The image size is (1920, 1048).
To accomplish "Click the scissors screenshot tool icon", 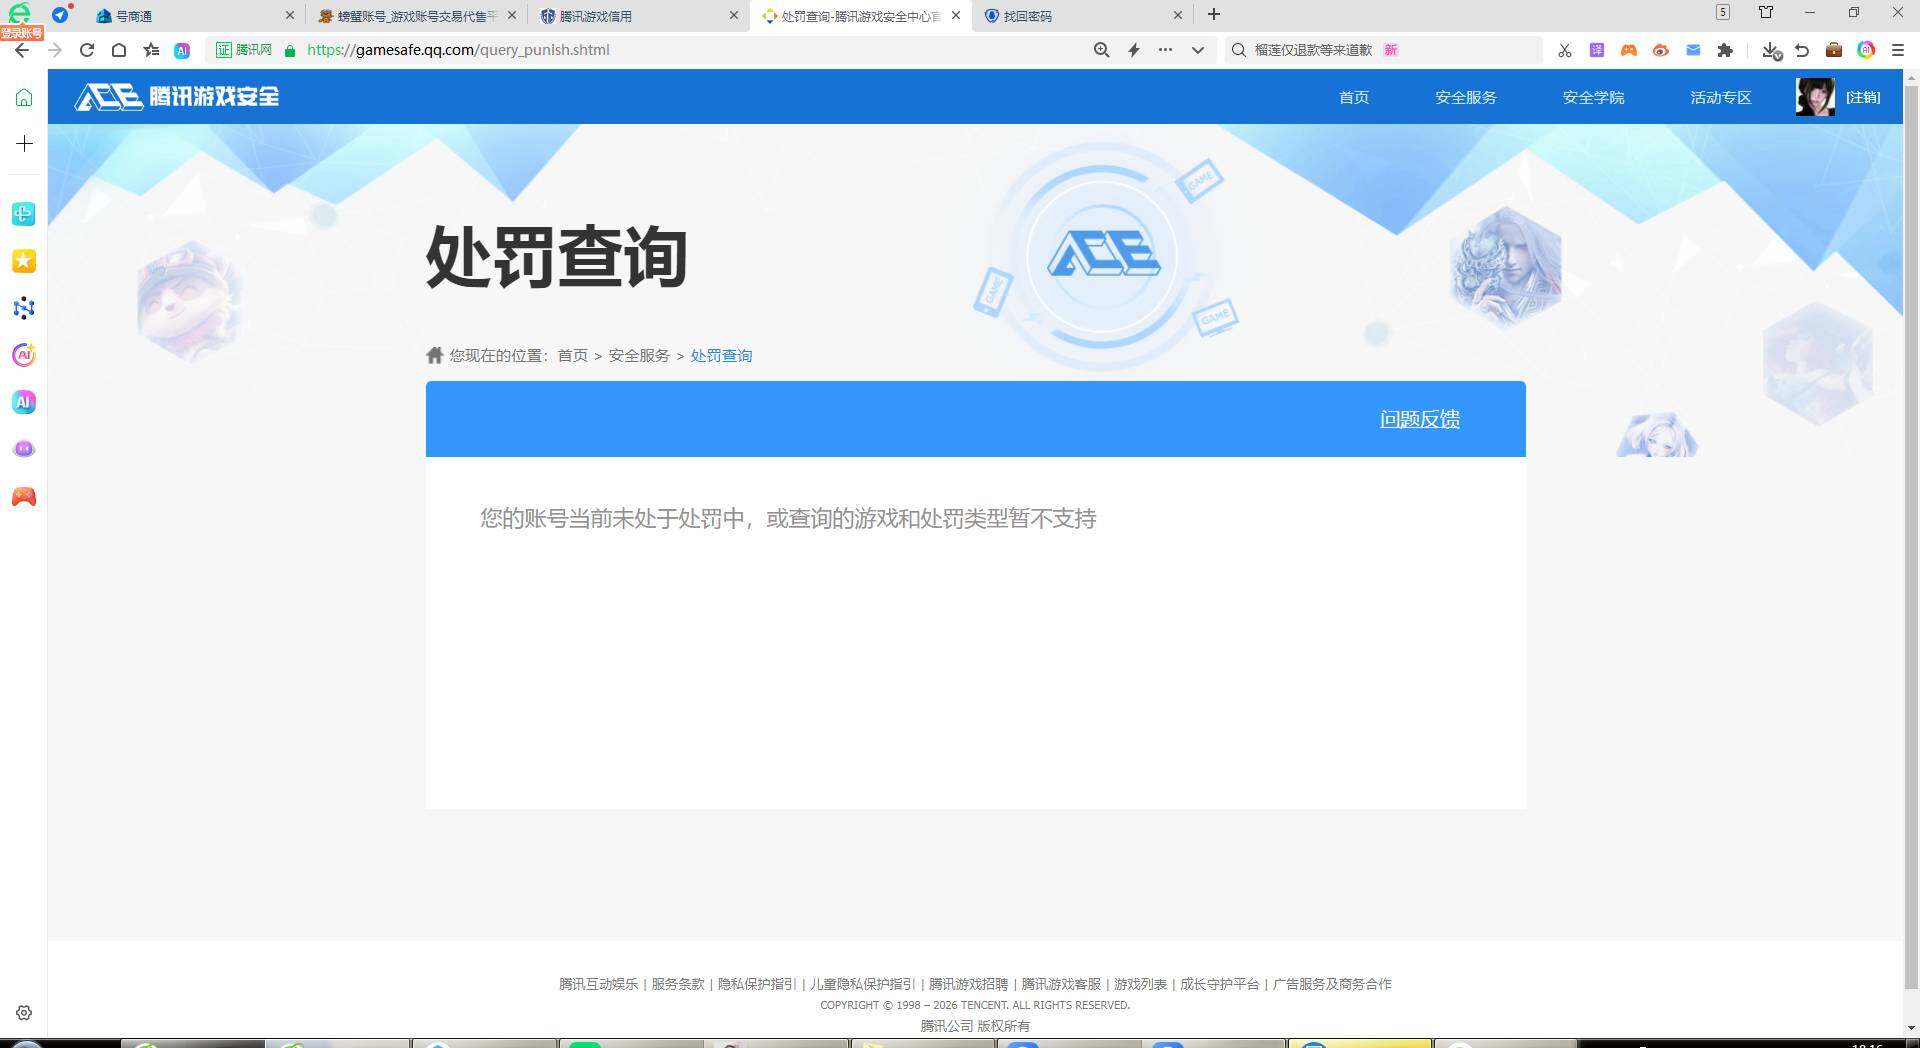I will [1565, 50].
